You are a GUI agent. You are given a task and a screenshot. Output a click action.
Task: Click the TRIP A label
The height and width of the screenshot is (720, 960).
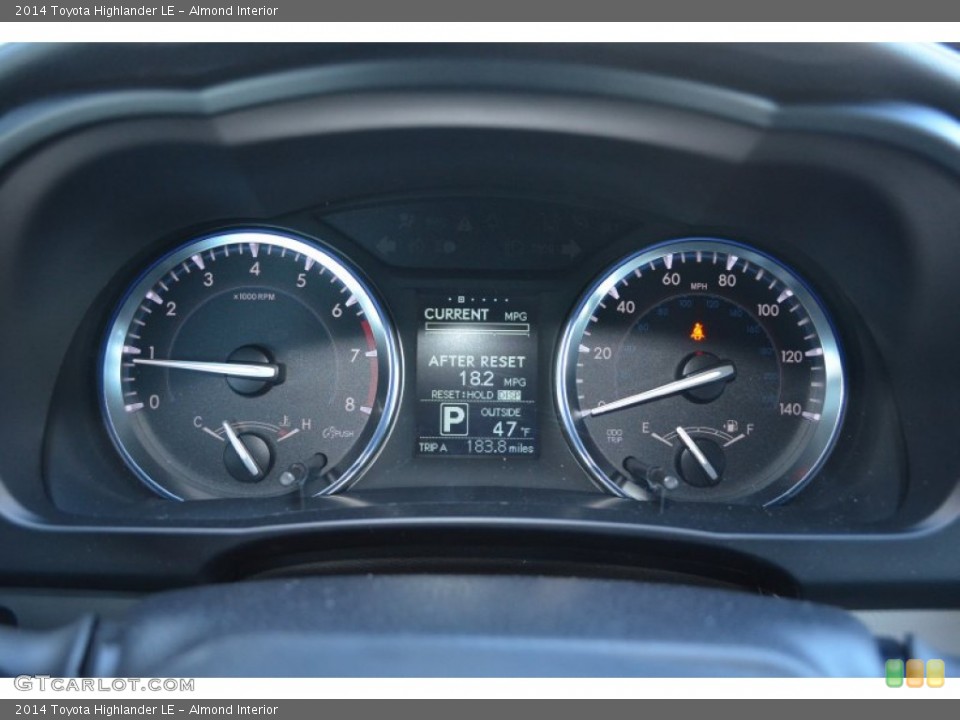[x=433, y=448]
